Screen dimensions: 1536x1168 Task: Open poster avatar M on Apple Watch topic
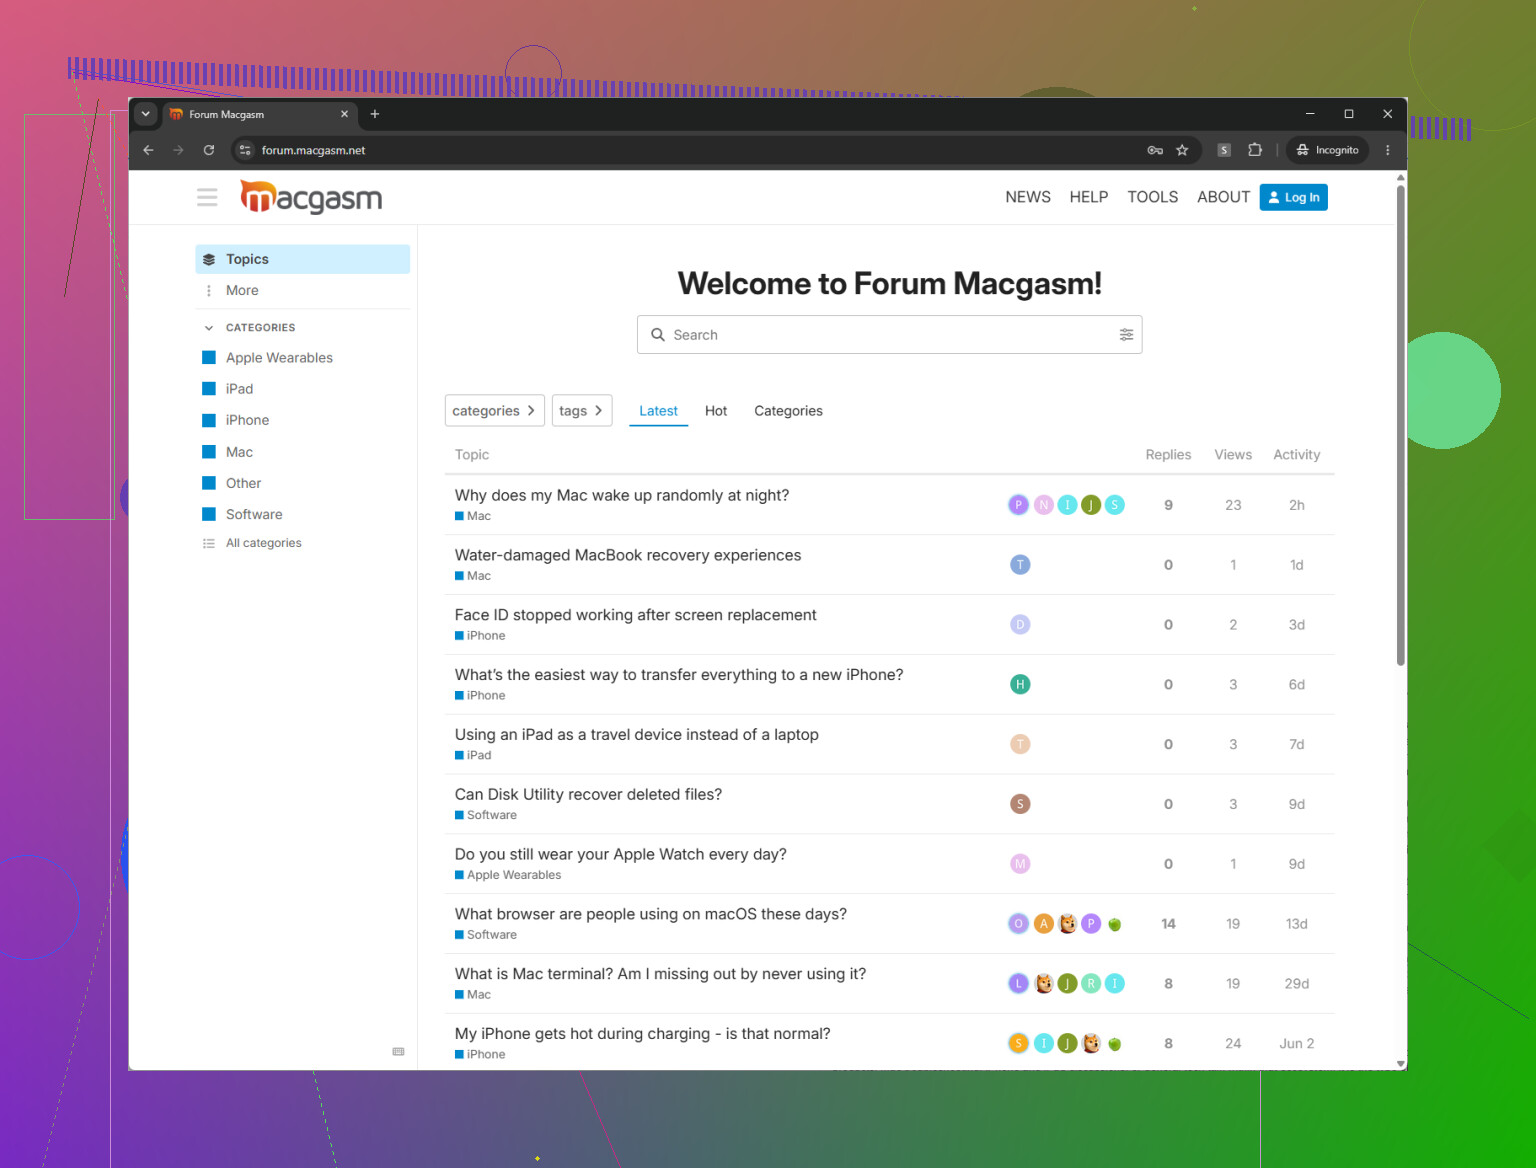point(1020,864)
